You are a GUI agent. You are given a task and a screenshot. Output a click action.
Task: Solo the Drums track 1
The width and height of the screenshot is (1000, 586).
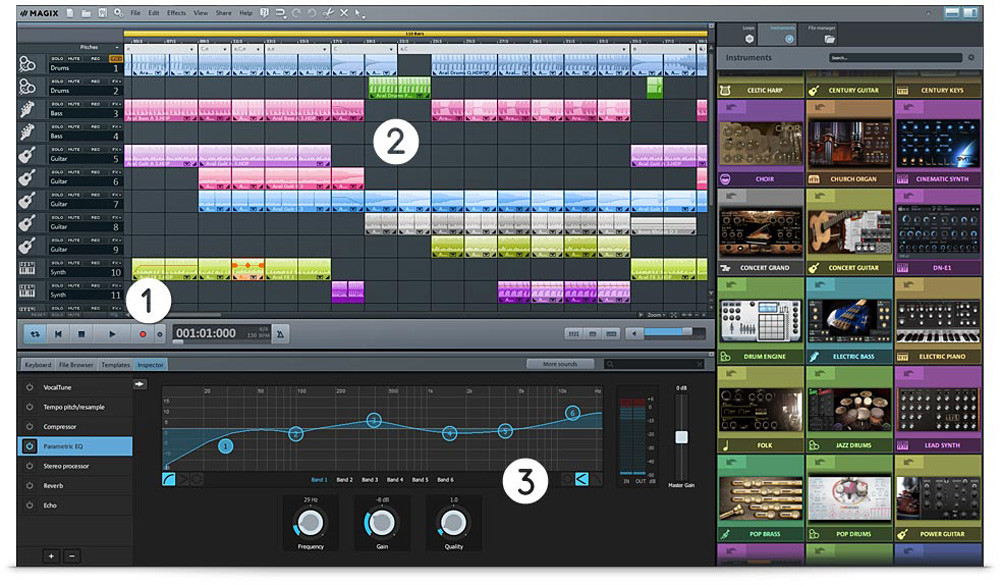point(57,59)
